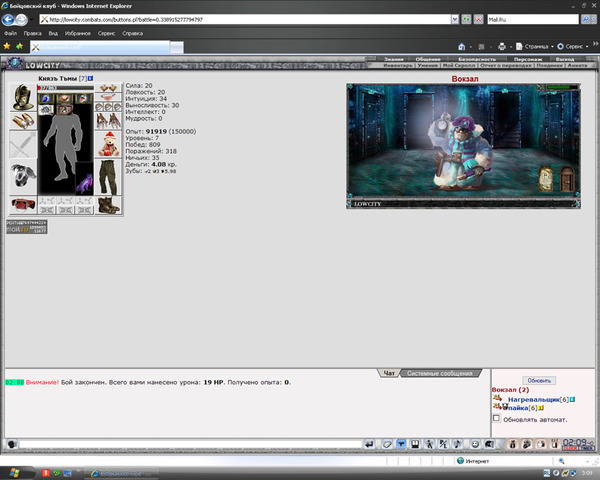This screenshot has width=600, height=480.
Task: Click the Favorites star icon
Action: (x=7, y=46)
